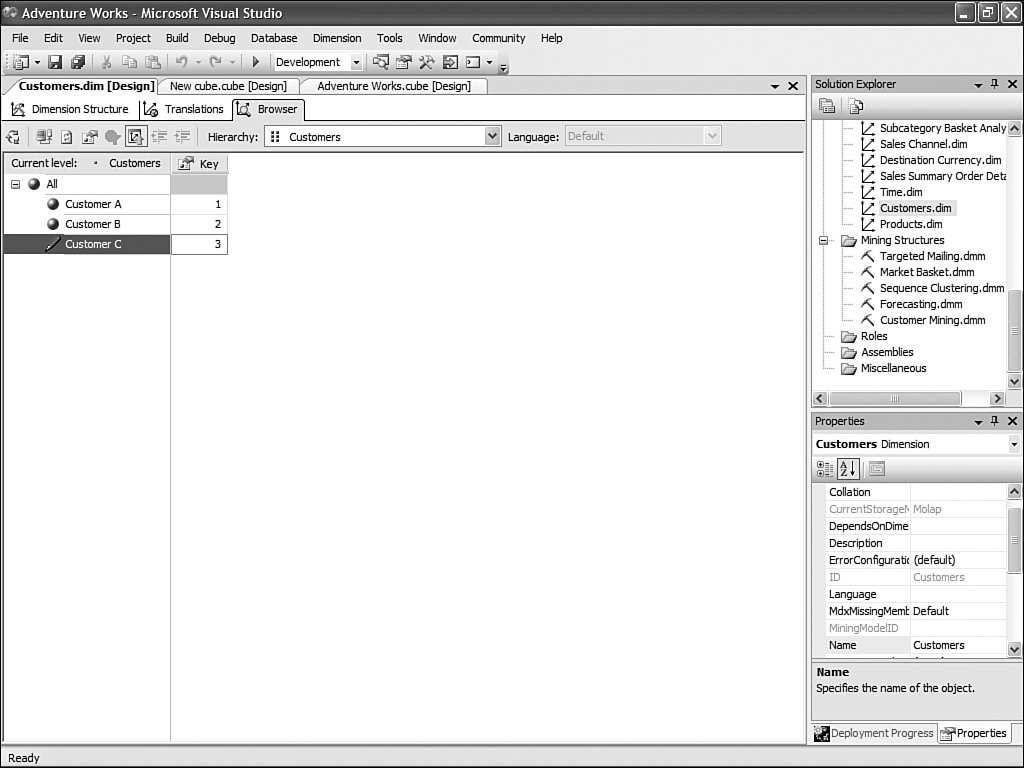Open the Customers Dimension object dropdown in Properties
1024x768 pixels.
(x=1014, y=444)
